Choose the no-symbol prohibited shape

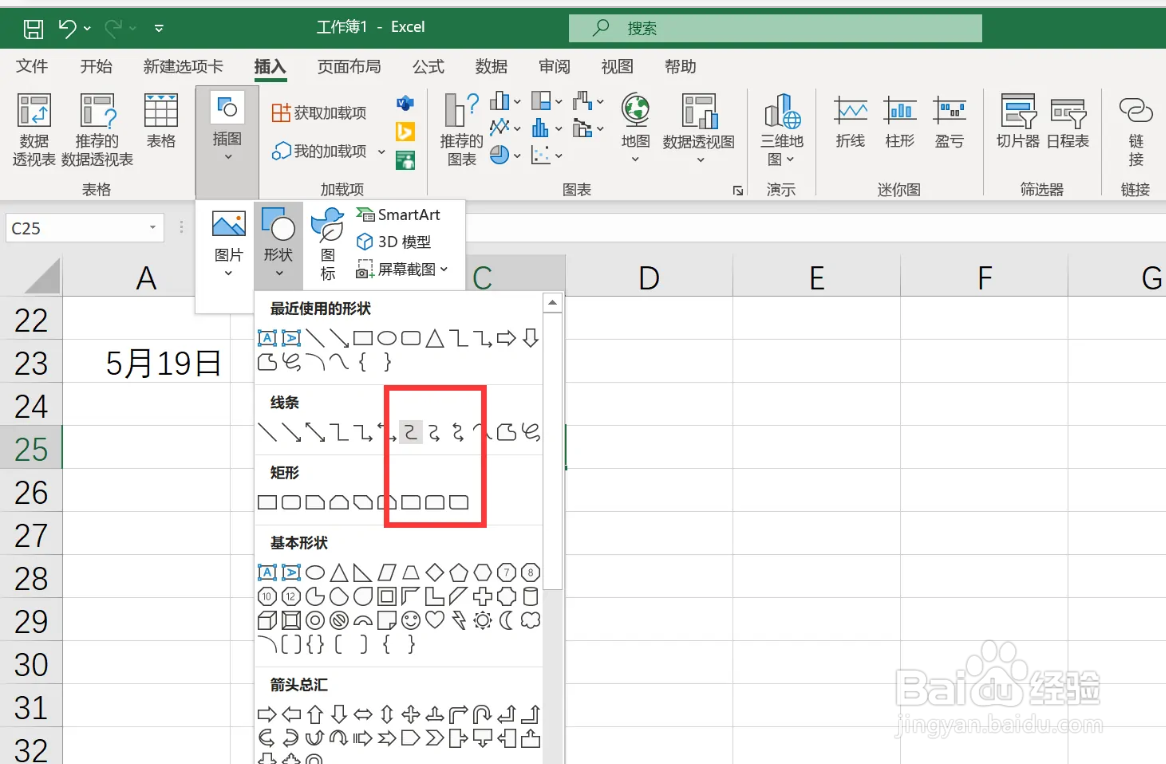(339, 620)
